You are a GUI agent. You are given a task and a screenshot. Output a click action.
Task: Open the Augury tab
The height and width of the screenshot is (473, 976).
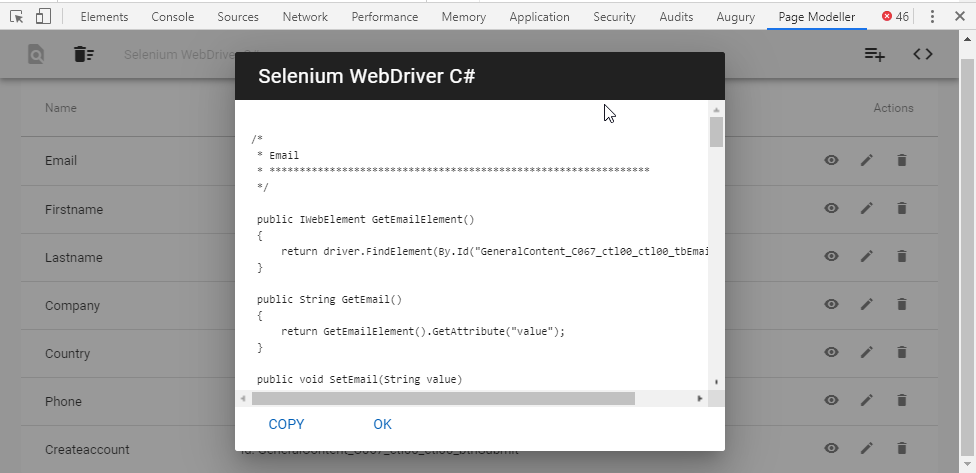(736, 17)
